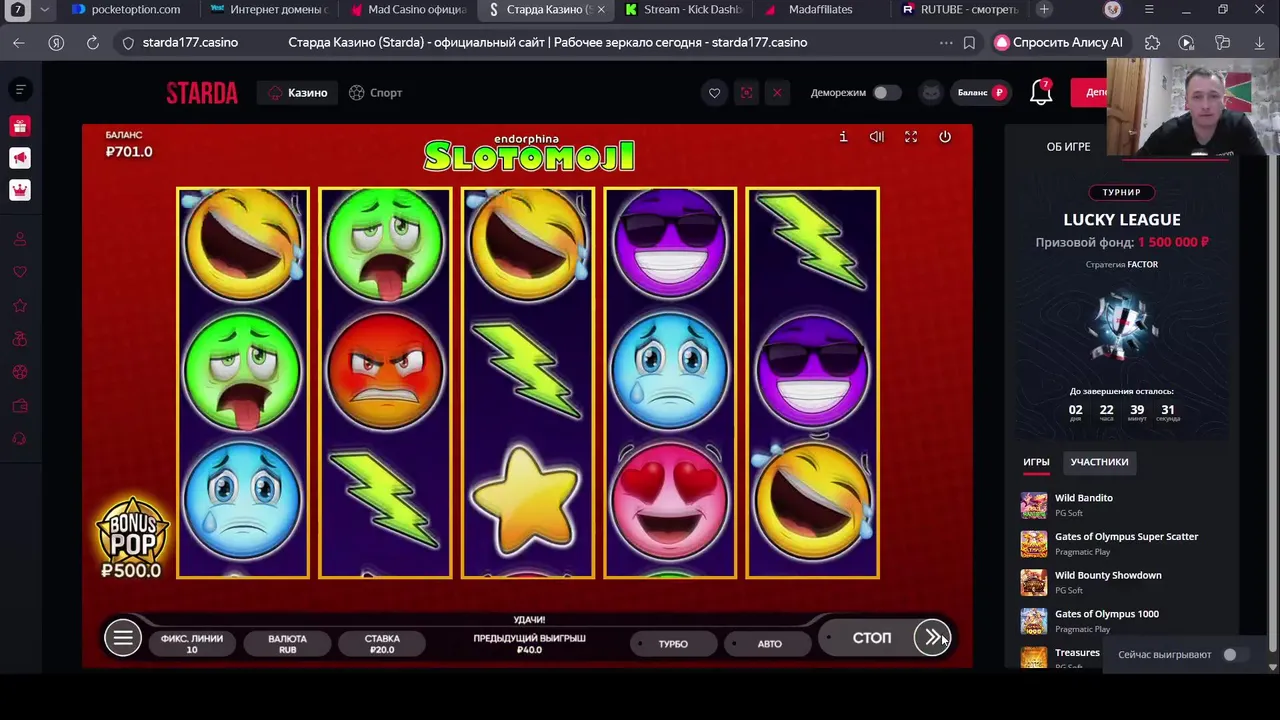The height and width of the screenshot is (720, 1280).
Task: Open the star sidebar icon
Action: 20,306
